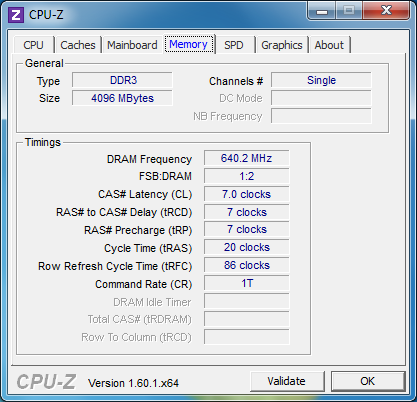Screen dimensions: 417x402
Task: Open the Graphics tab
Action: [282, 45]
